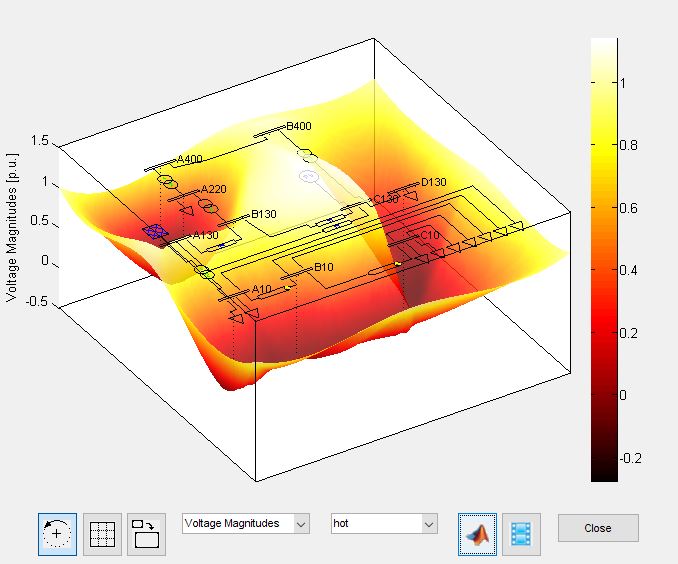Activate the 3D rotate tool
The height and width of the screenshot is (564, 678).
point(57,534)
